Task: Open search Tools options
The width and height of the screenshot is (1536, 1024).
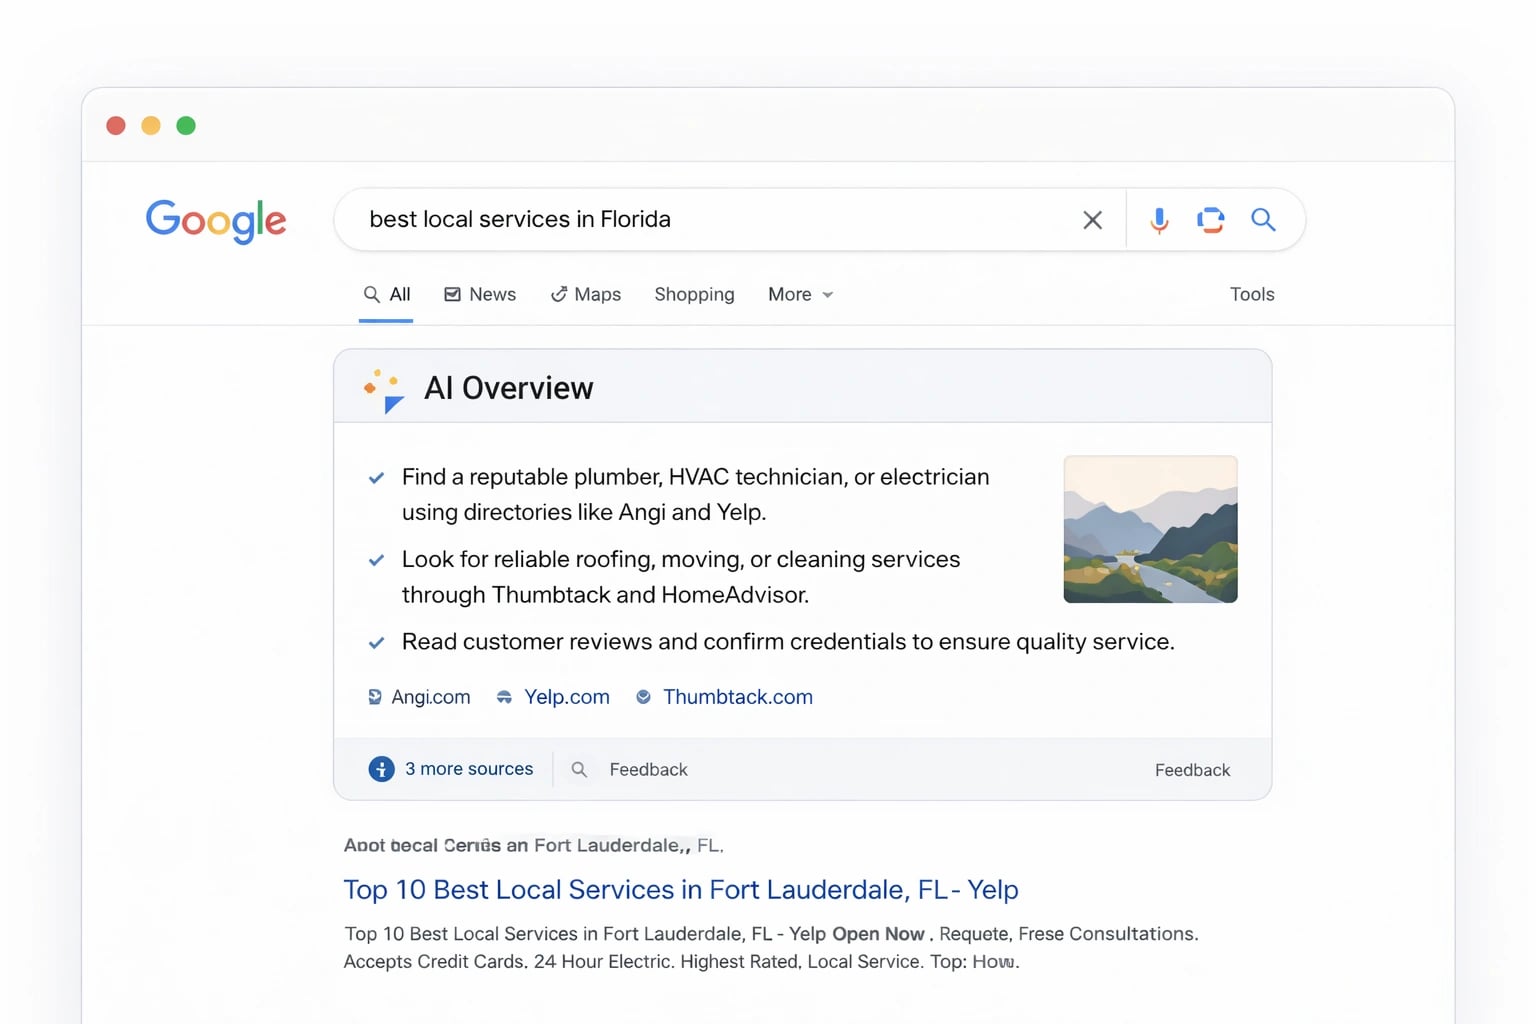Action: pyautogui.click(x=1251, y=294)
